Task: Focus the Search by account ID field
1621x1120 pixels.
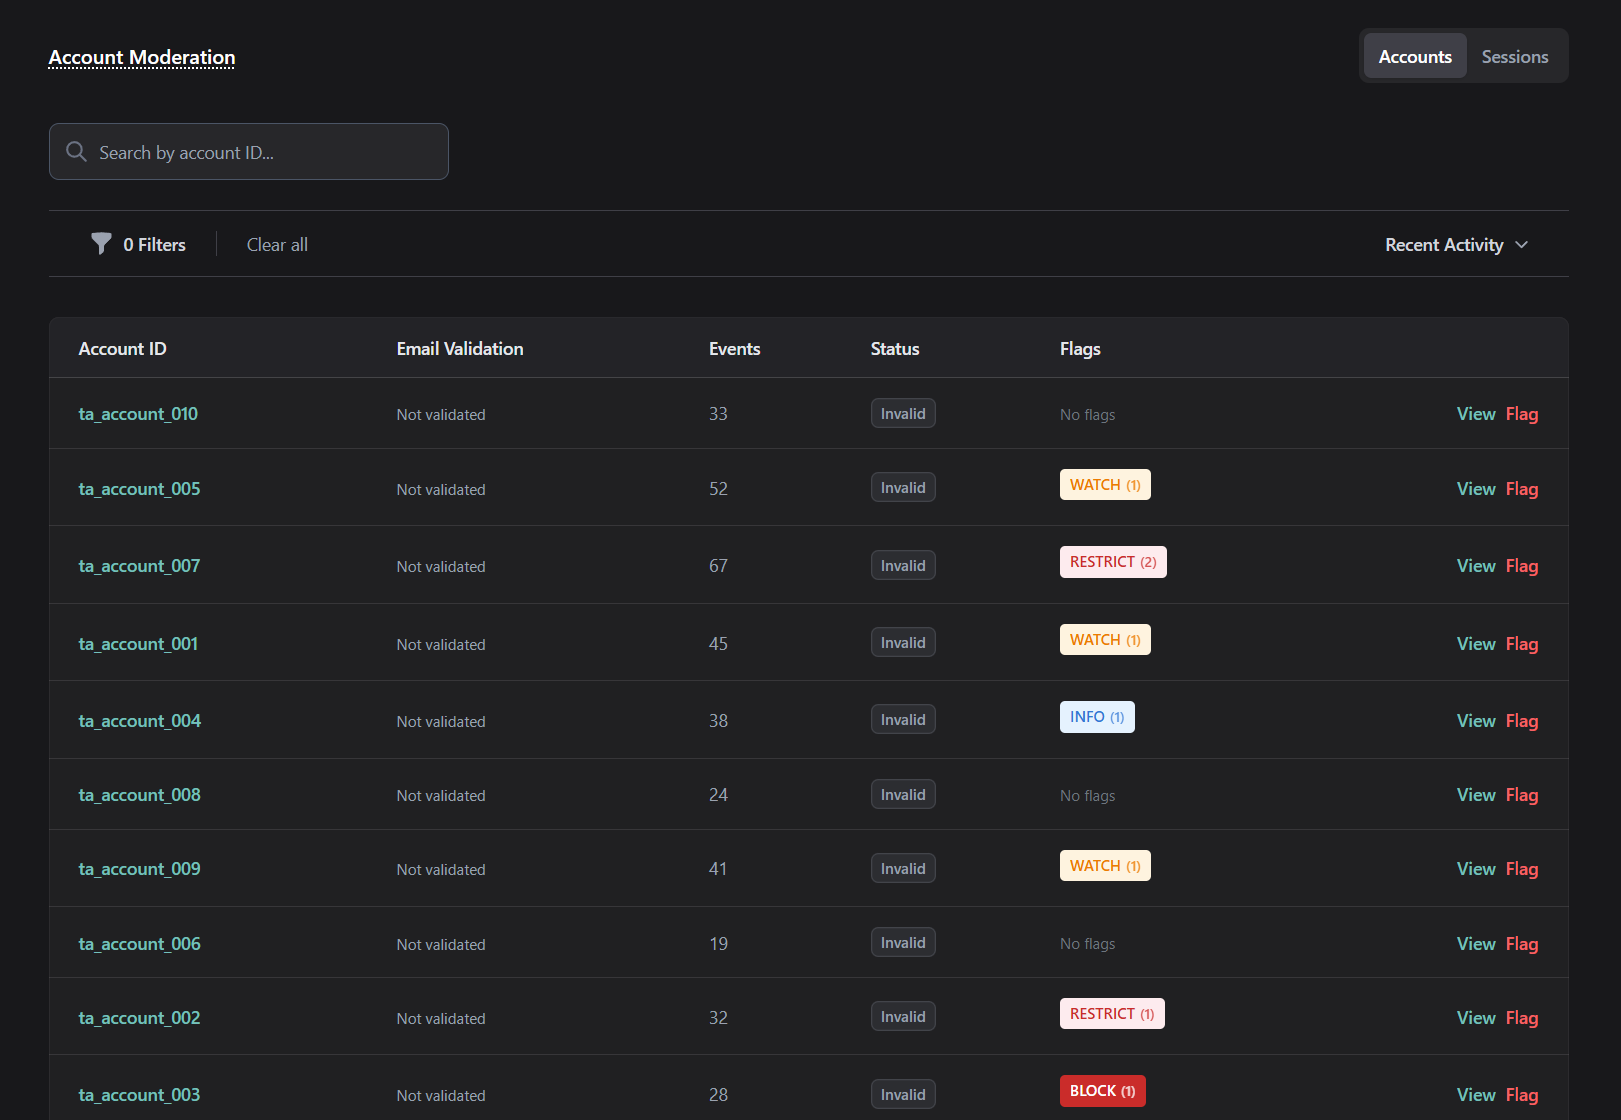Action: tap(260, 152)
